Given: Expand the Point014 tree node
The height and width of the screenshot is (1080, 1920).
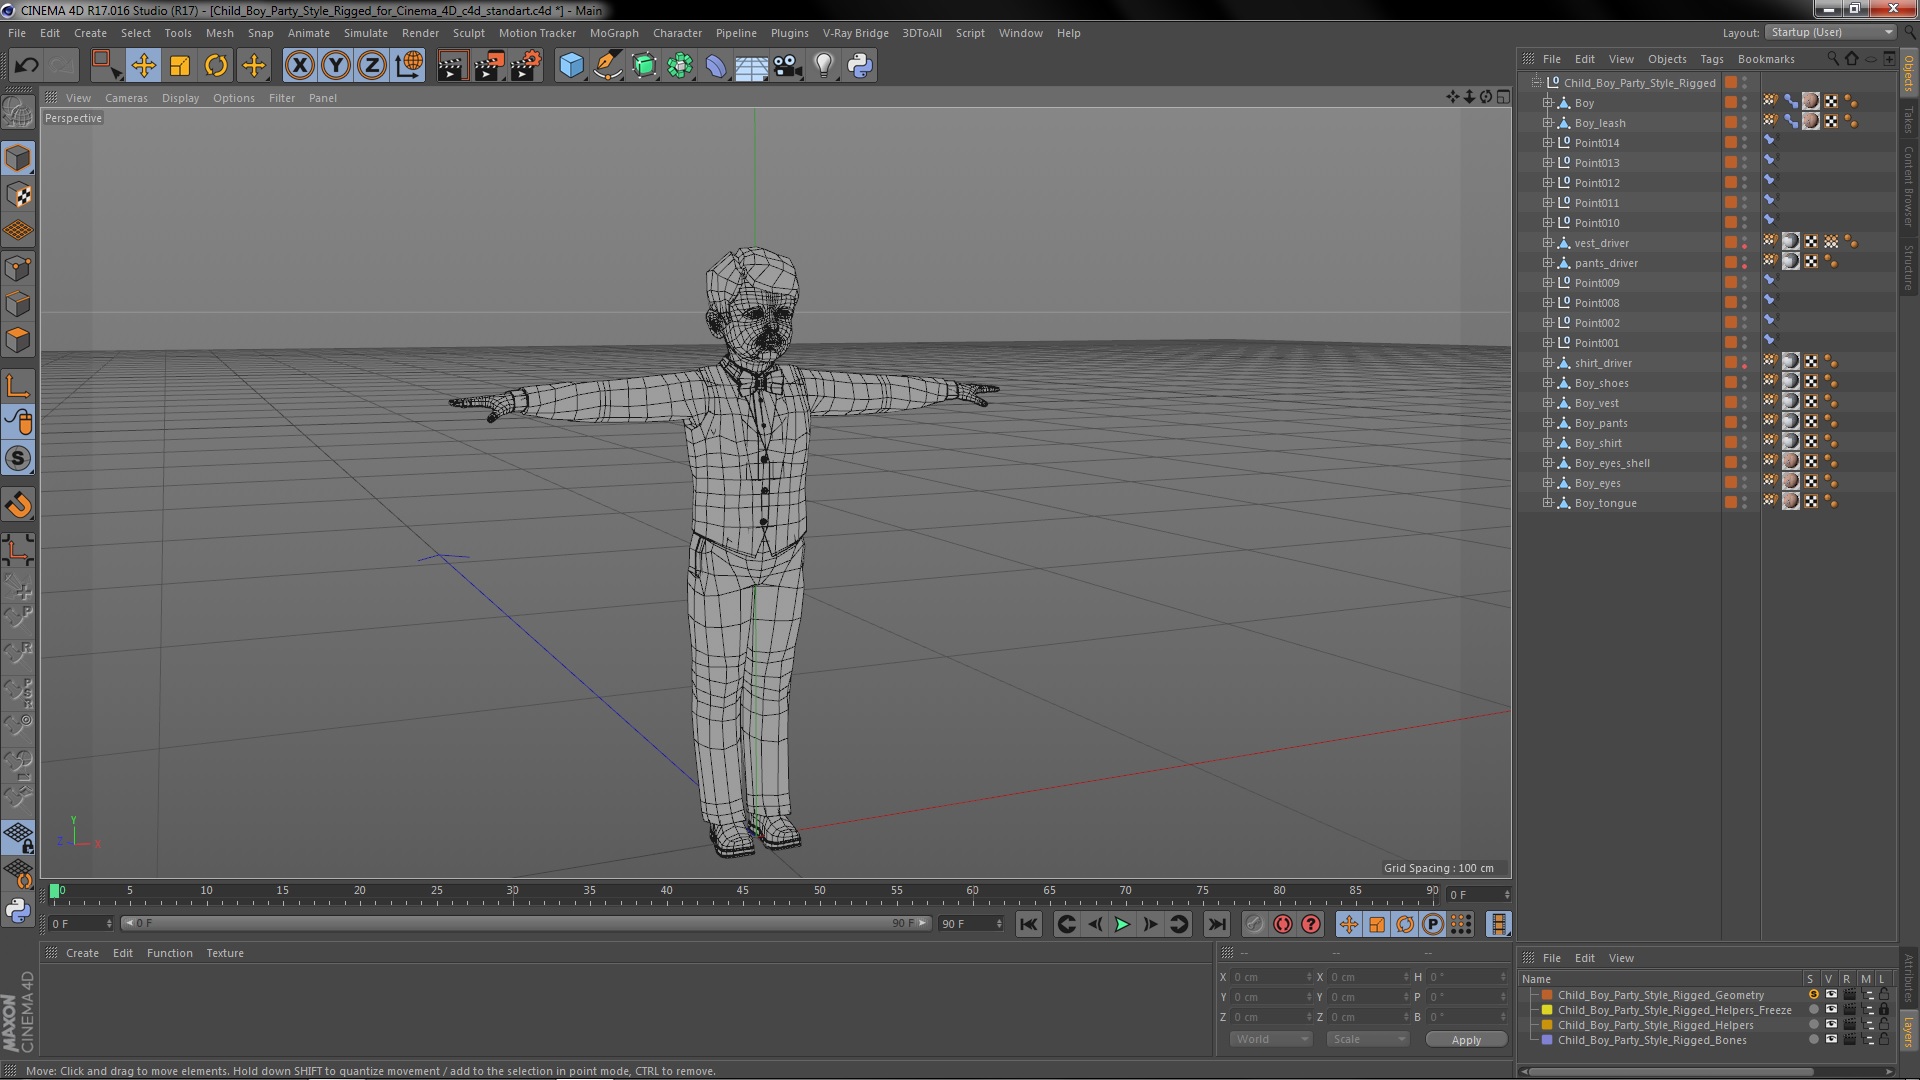Looking at the screenshot, I should point(1547,143).
